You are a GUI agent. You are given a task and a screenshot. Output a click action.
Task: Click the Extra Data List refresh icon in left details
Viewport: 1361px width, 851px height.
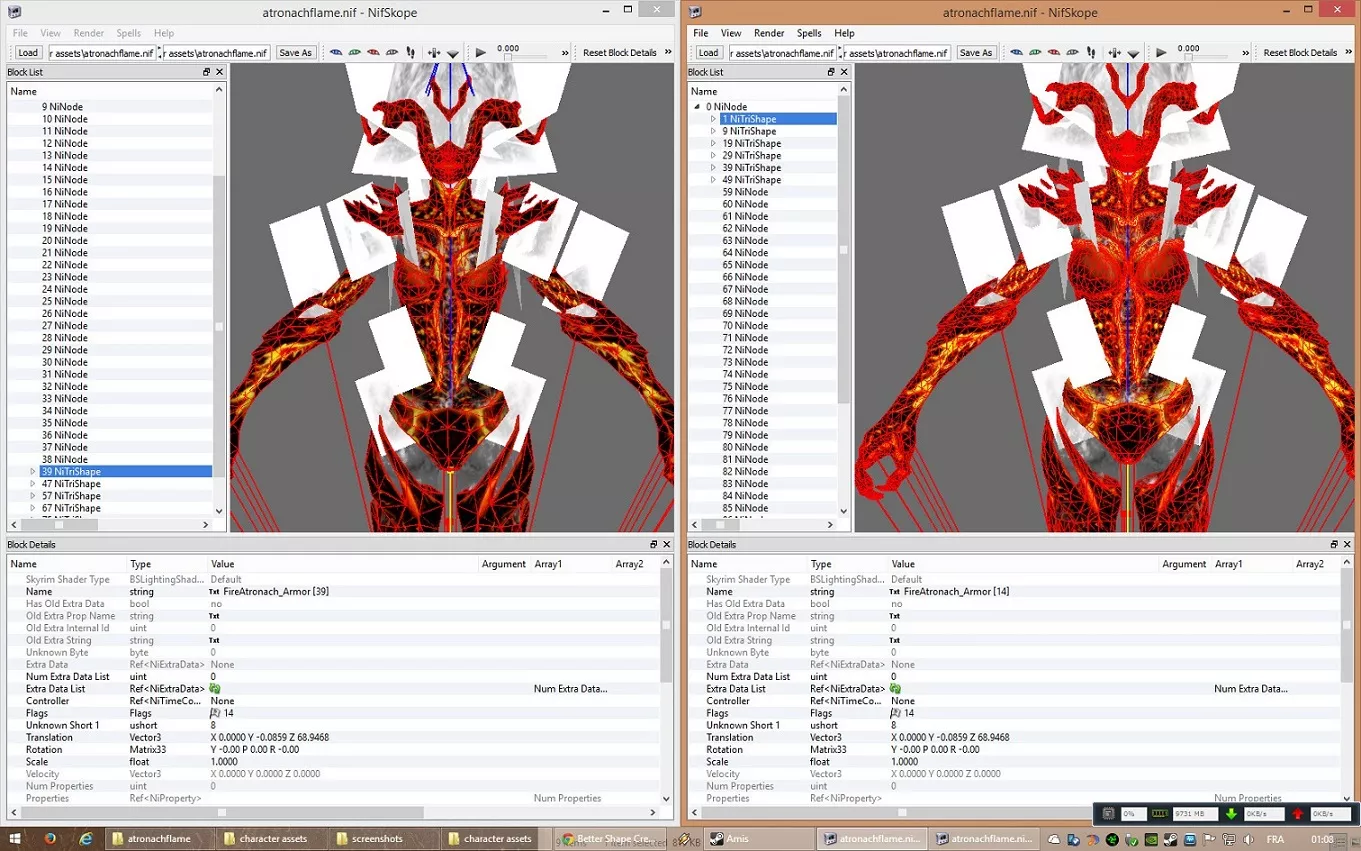tap(215, 689)
